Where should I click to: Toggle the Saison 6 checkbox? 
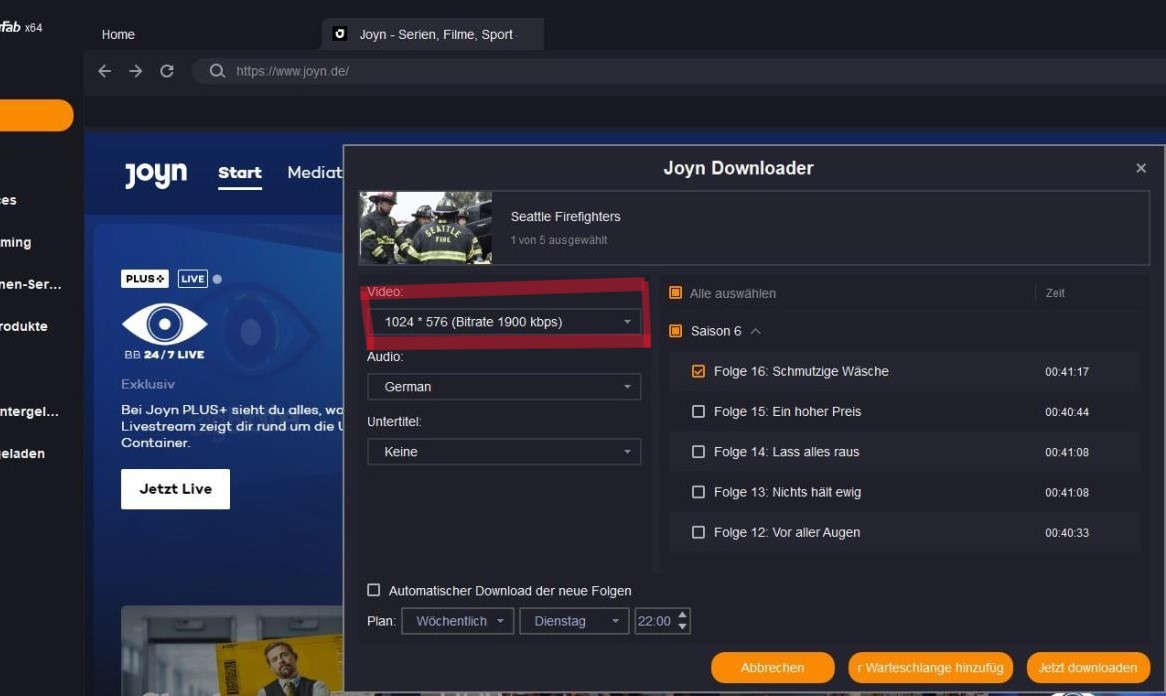tap(675, 331)
